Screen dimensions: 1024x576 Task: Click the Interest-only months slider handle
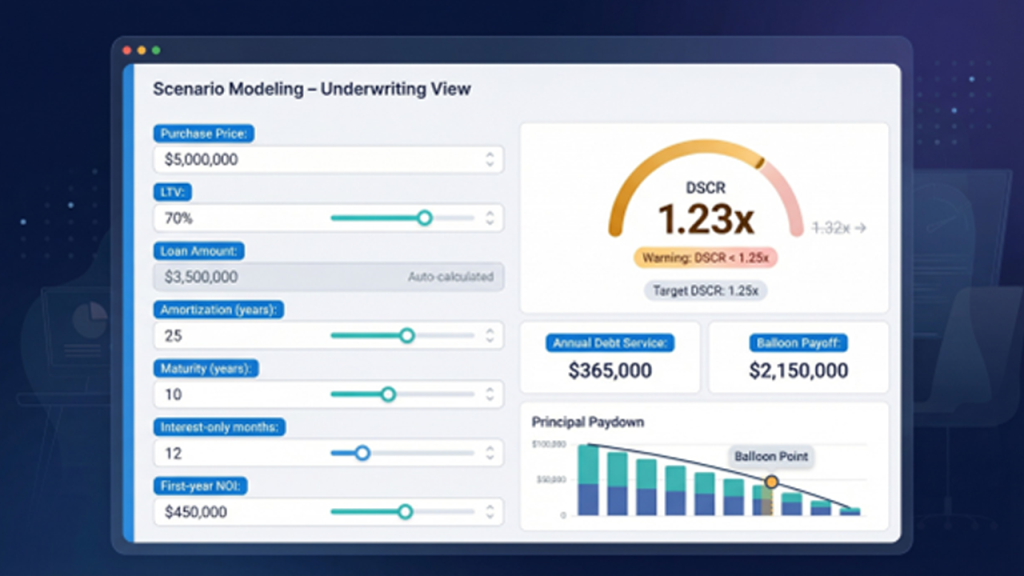362,453
